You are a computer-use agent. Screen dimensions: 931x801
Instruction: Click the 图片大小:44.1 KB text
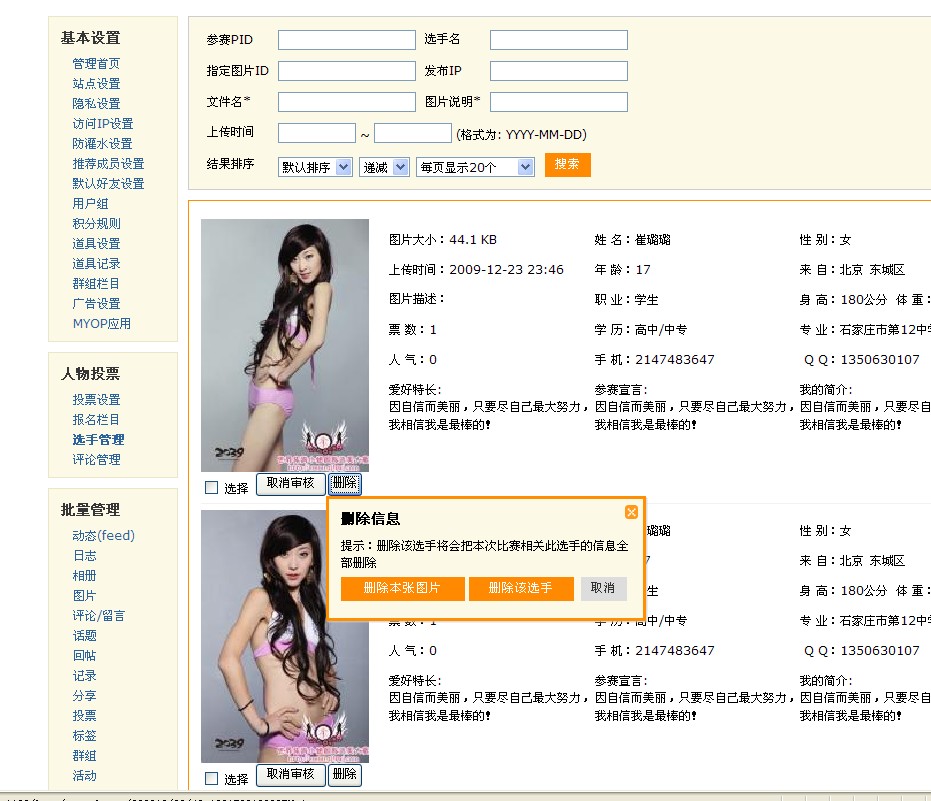coord(443,240)
